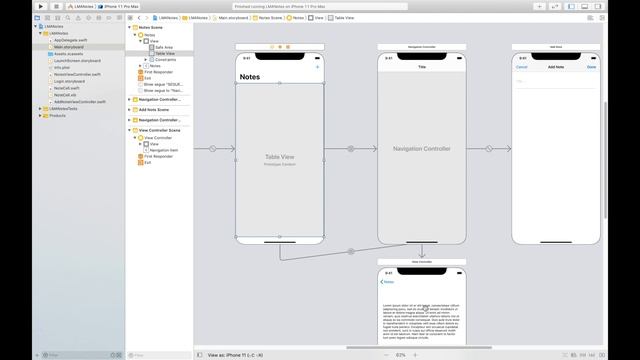Viewport: 640px width, 360px height.
Task: Click the plus button in Notes navigation bar
Action: click(318, 67)
